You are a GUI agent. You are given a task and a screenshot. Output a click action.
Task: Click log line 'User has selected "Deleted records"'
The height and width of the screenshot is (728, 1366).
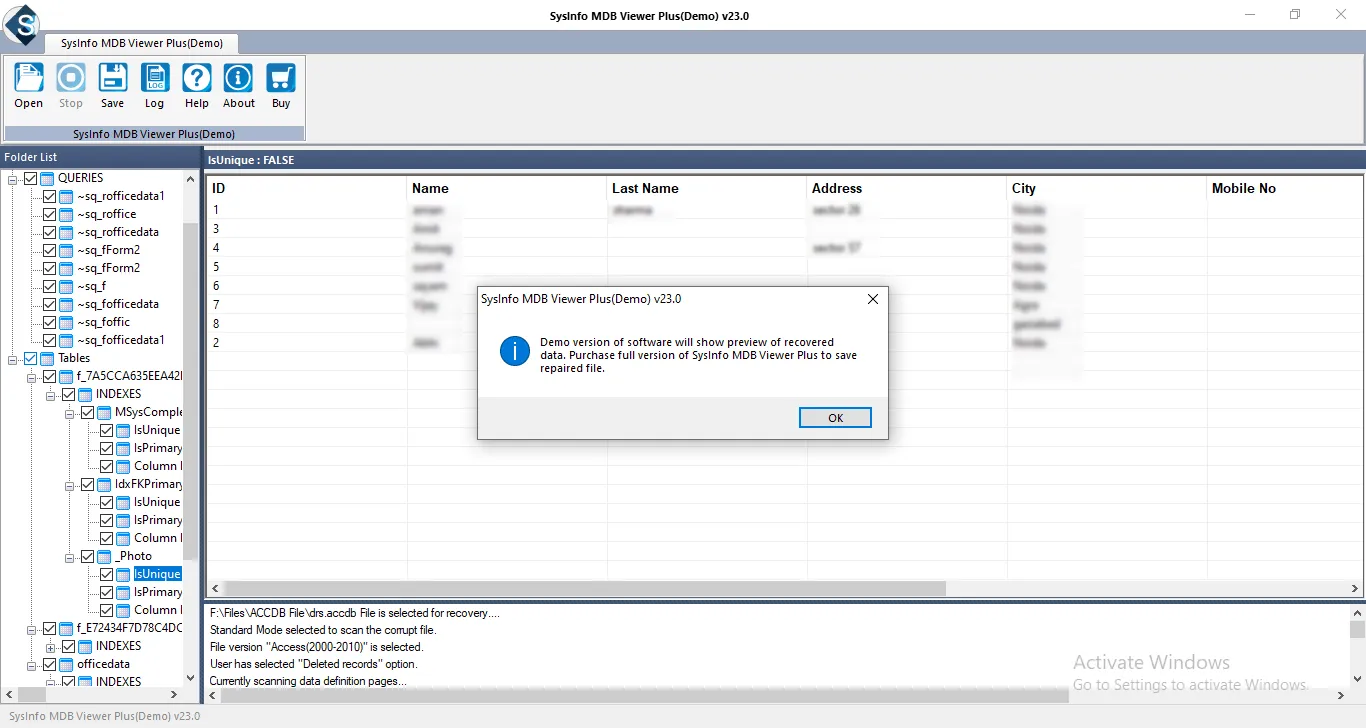(314, 664)
